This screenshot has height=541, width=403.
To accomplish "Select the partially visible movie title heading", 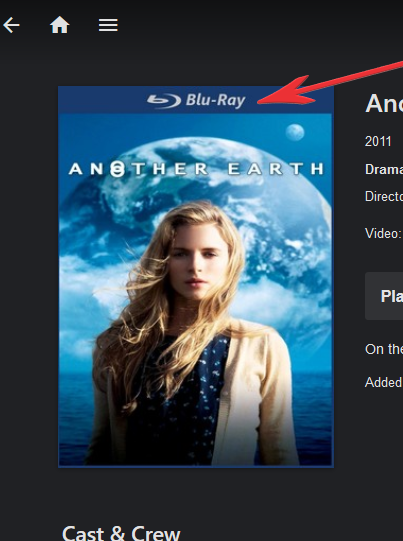I will 384,103.
